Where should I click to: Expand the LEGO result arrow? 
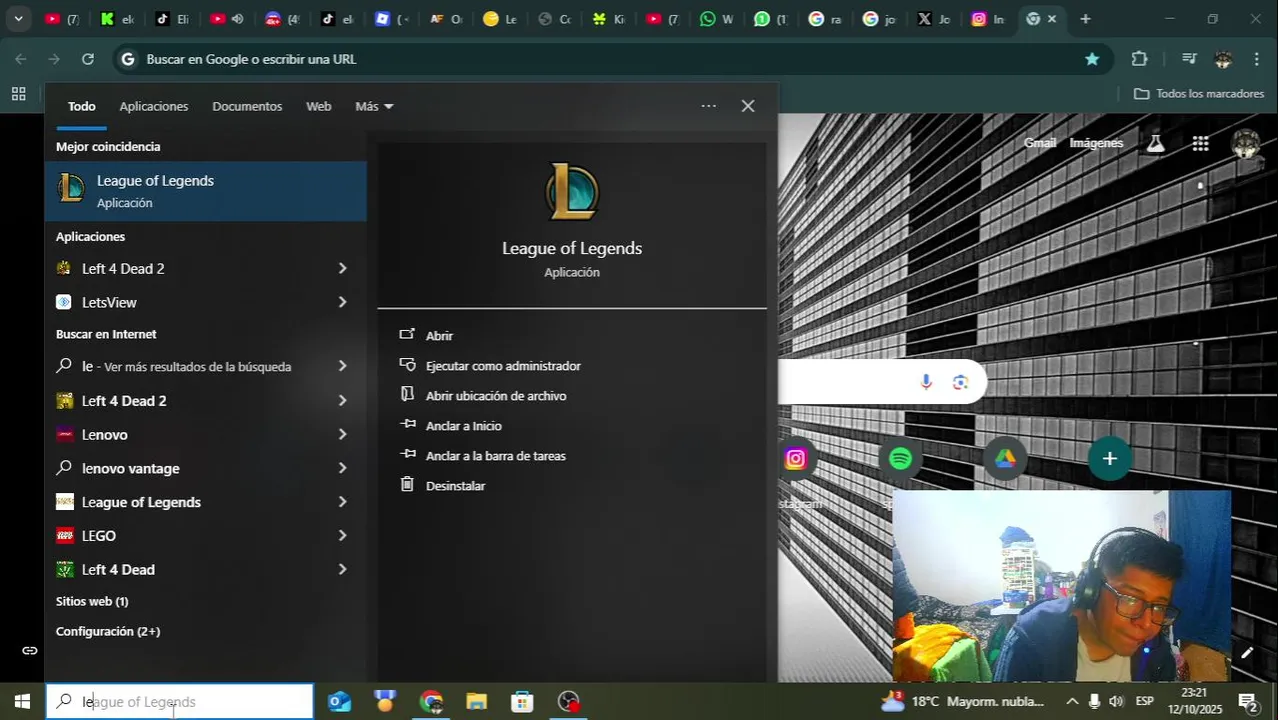point(342,536)
